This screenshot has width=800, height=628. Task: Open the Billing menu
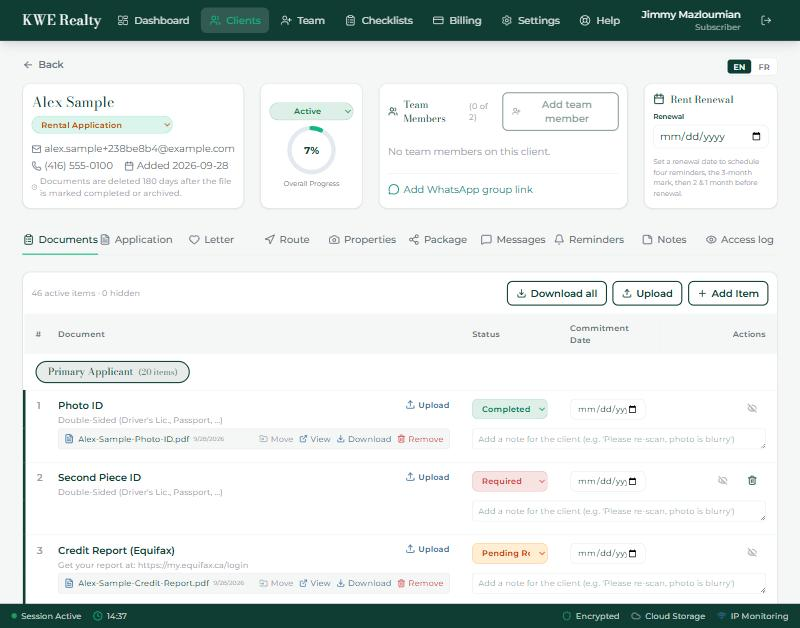[457, 20]
